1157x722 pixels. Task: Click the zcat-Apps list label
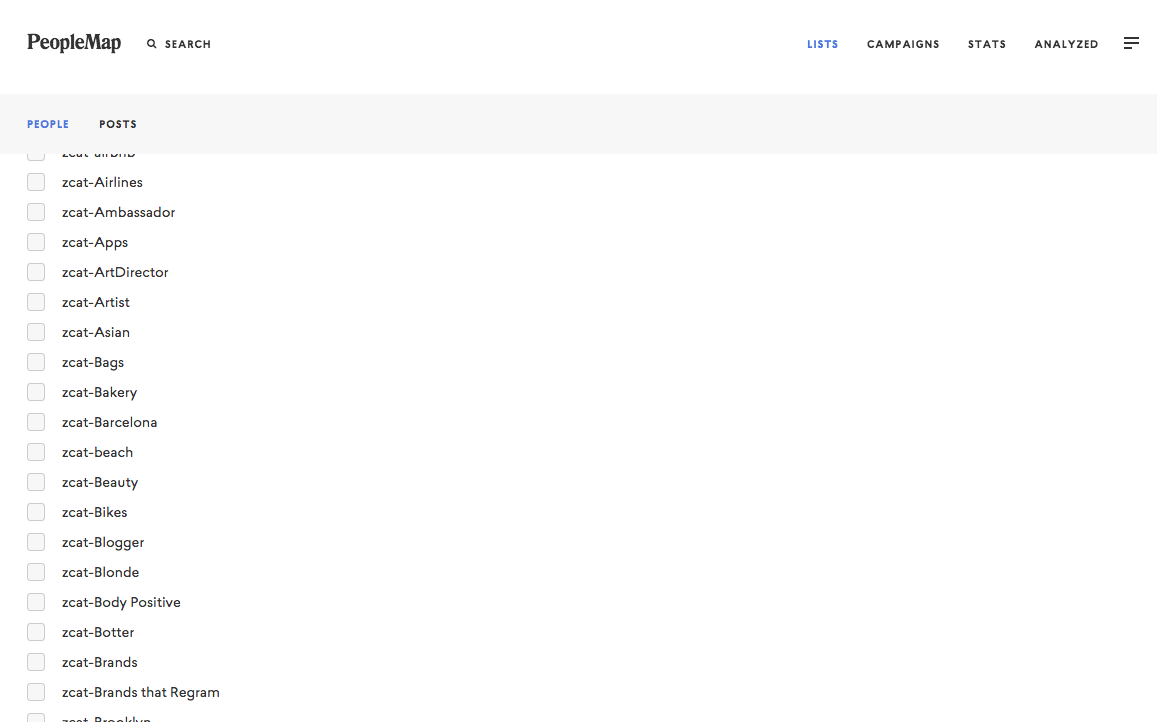pos(95,243)
